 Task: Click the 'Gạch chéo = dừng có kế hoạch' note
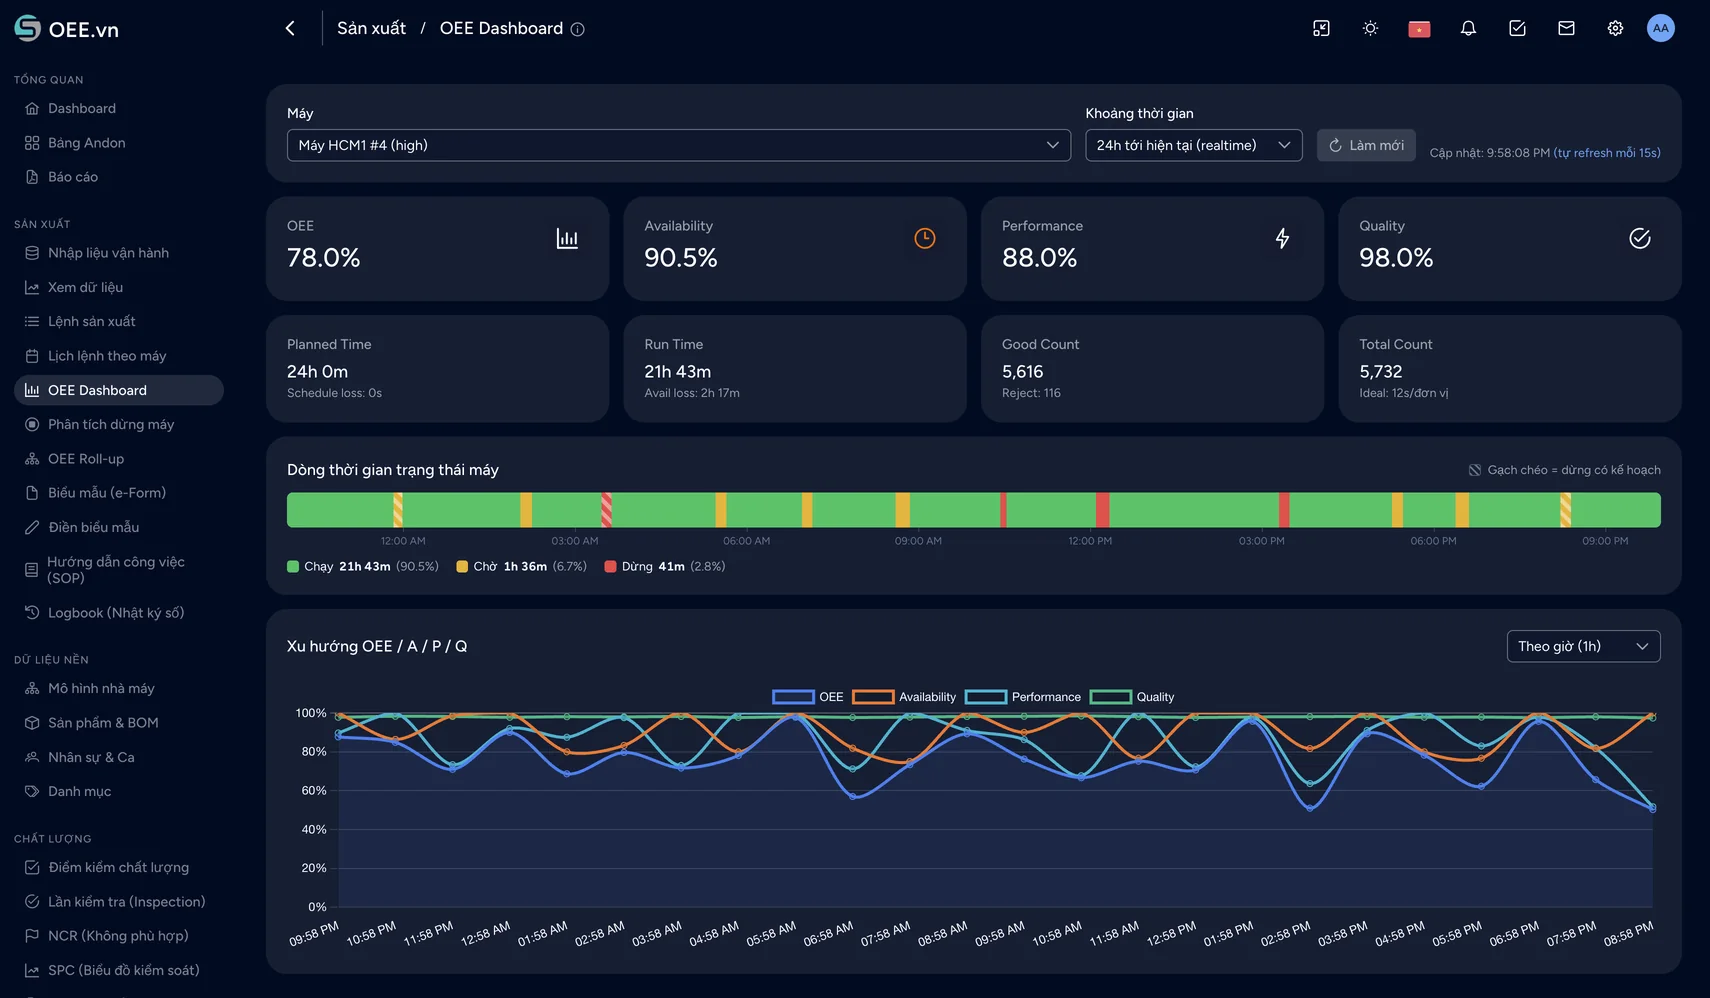pyautogui.click(x=1565, y=470)
